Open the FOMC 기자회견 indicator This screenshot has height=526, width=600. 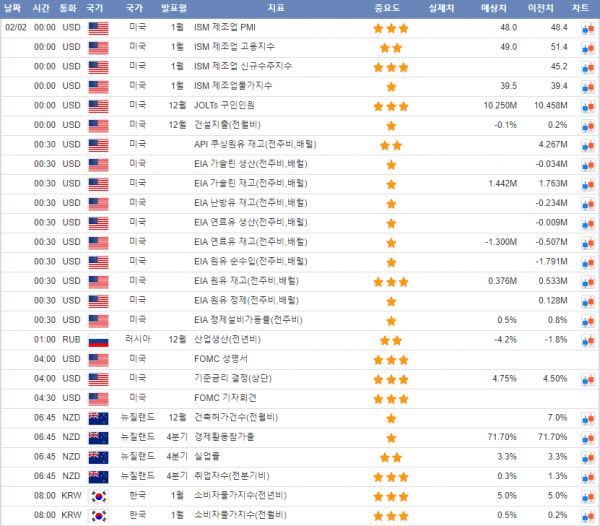click(x=224, y=398)
